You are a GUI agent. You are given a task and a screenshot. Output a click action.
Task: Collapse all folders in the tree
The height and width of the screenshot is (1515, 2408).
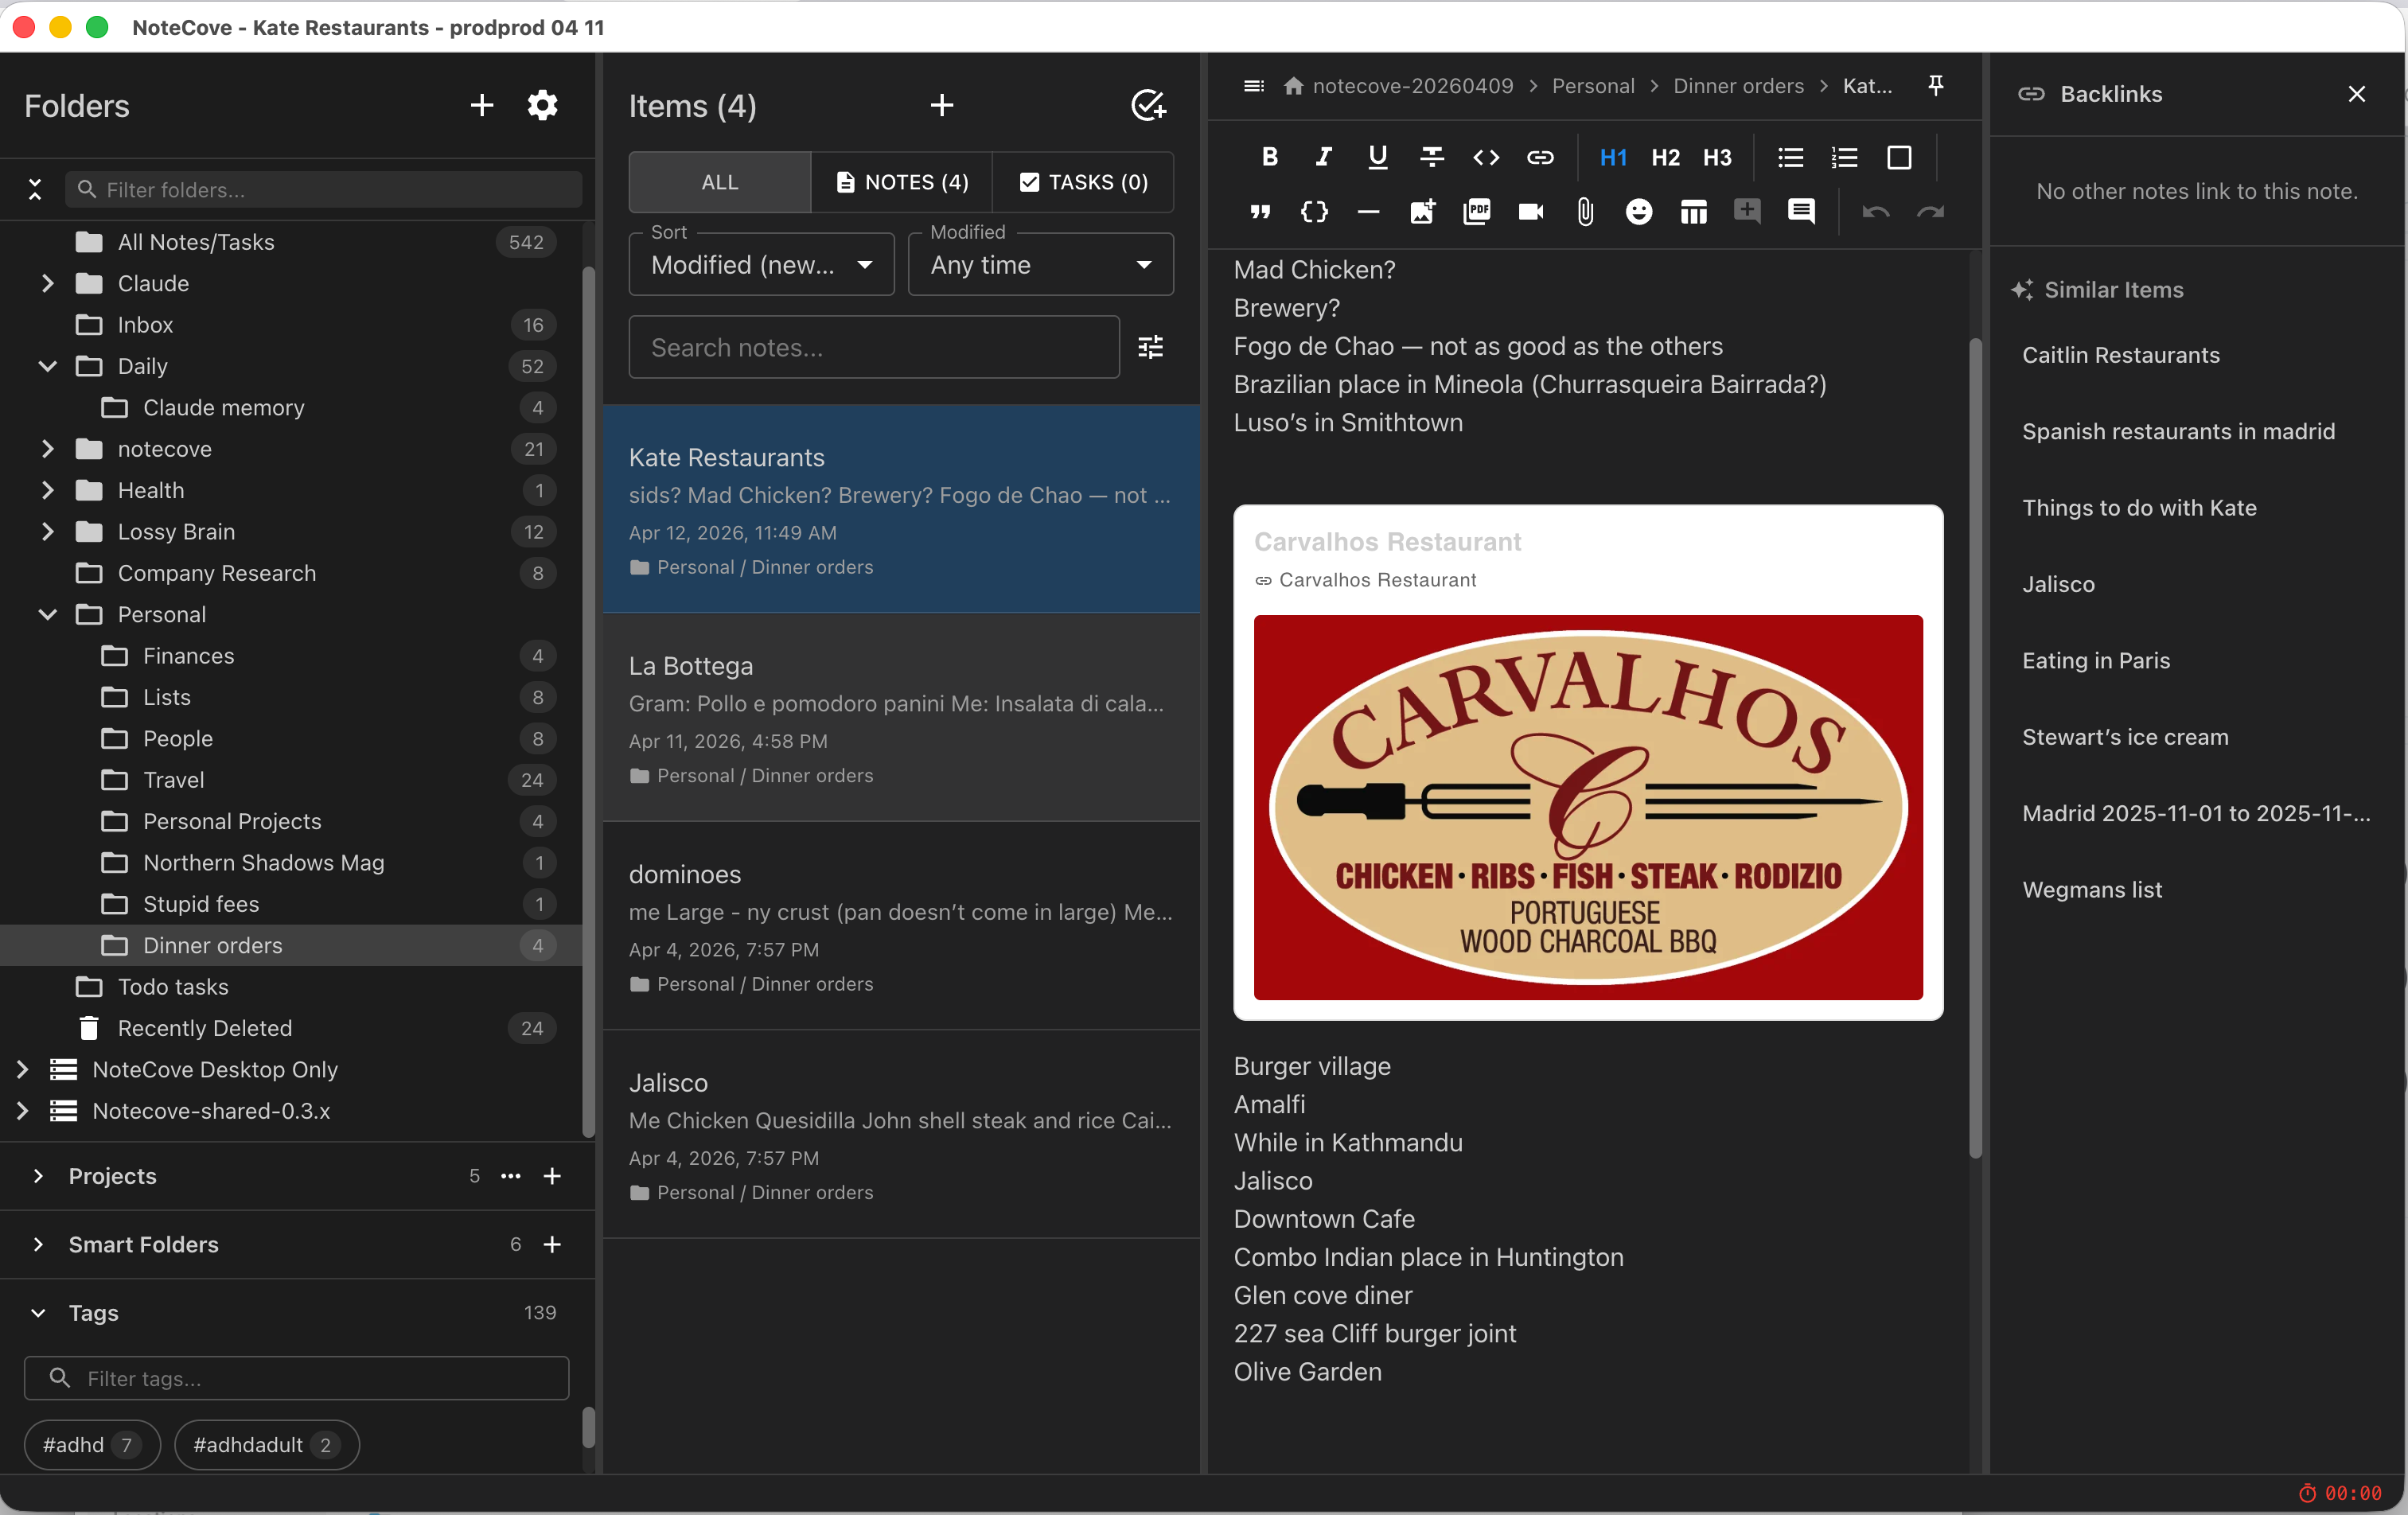coord(35,189)
